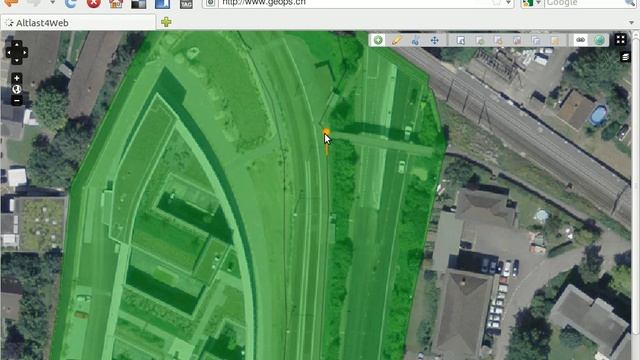
Task: Click the greyed orange-square tool
Action: pos(555,40)
